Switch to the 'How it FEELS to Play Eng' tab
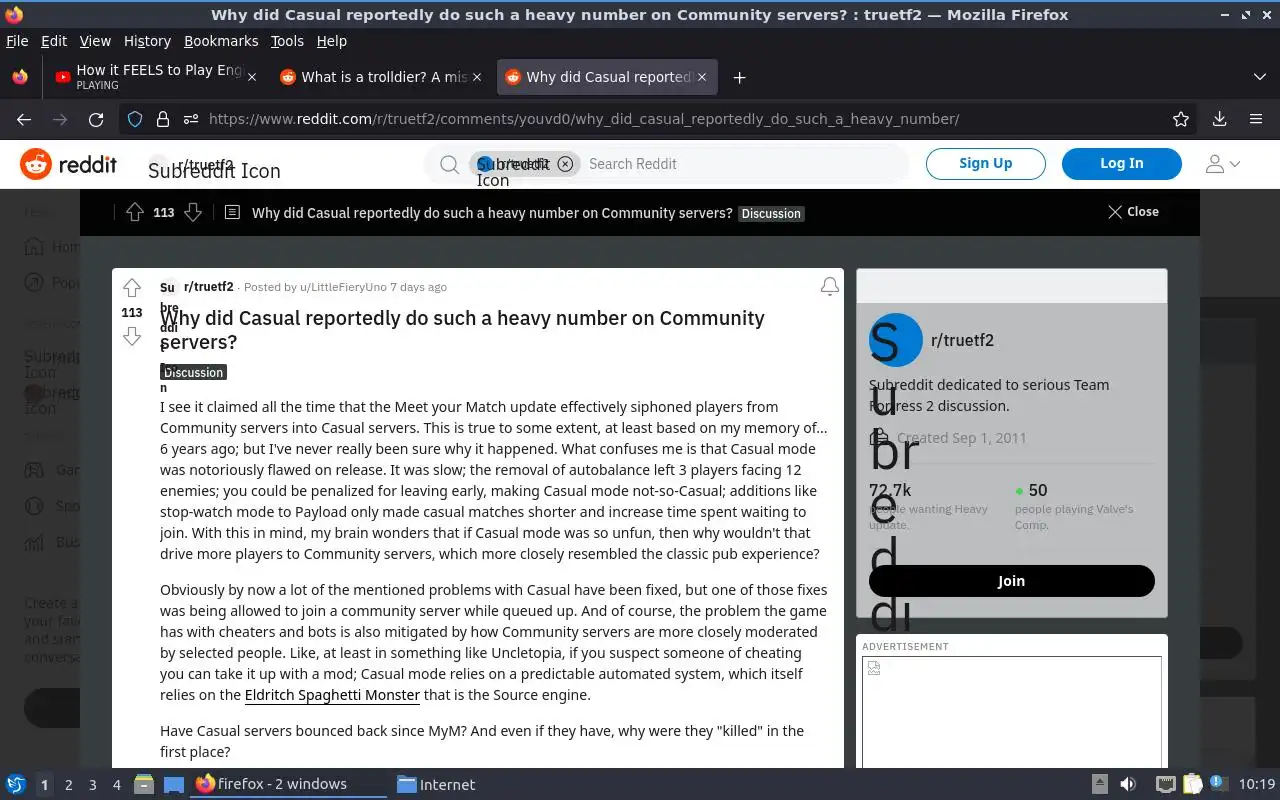Viewport: 1280px width, 800px height. [155, 77]
